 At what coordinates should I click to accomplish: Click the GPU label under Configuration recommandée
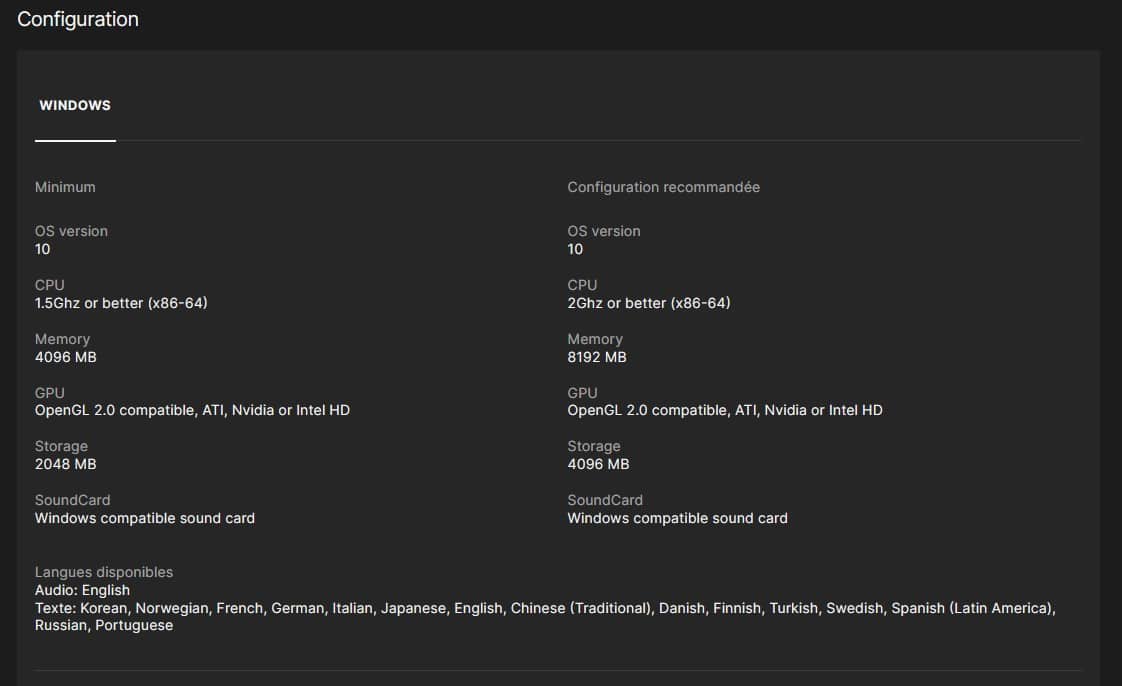click(582, 393)
